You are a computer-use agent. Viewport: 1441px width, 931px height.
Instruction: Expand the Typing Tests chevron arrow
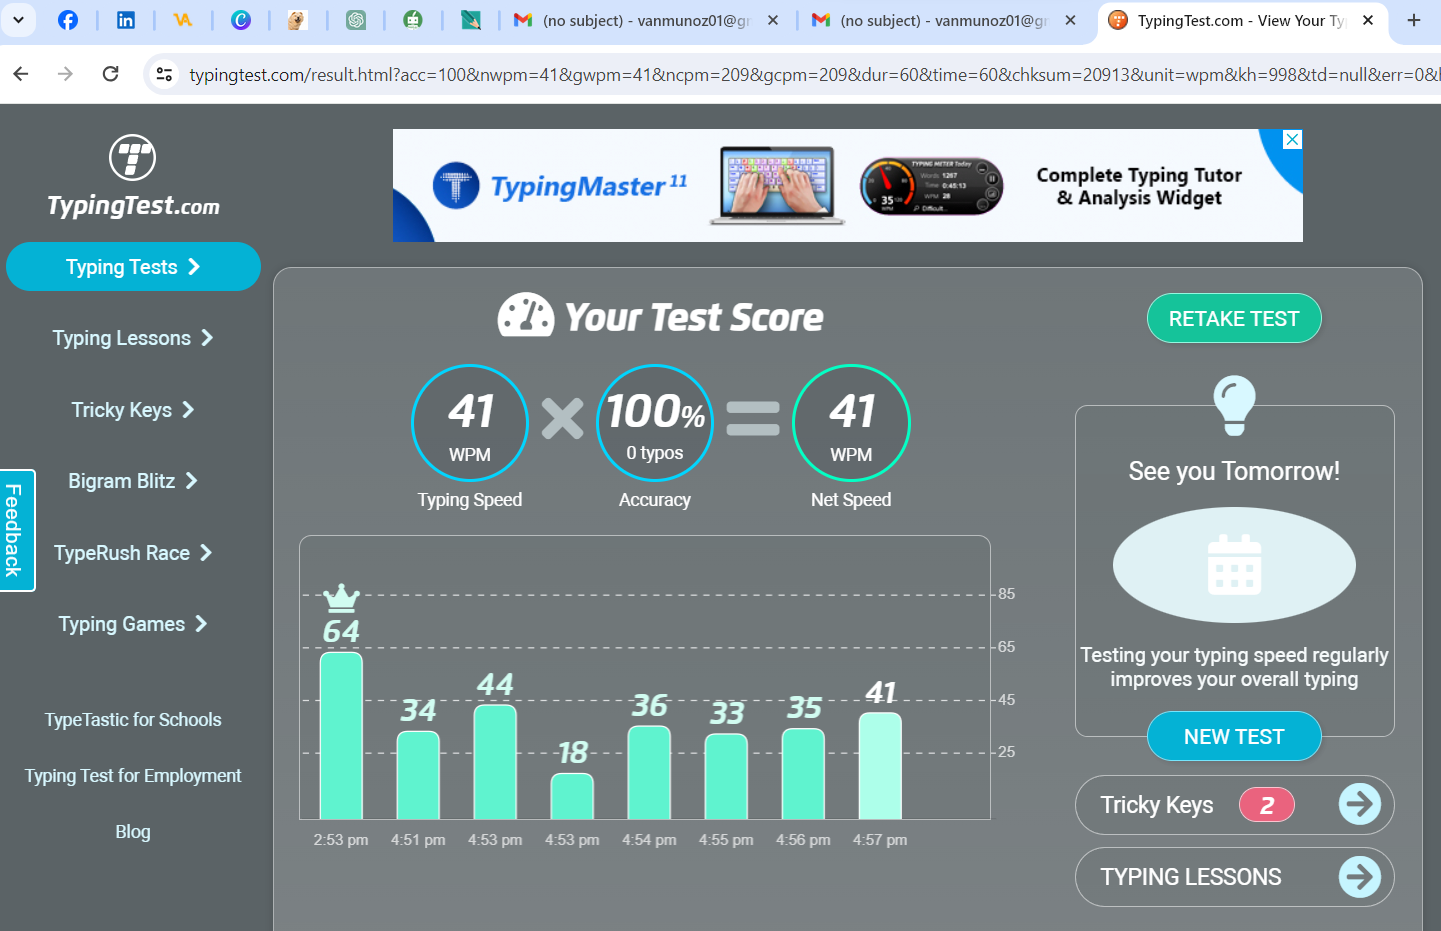pos(194,267)
